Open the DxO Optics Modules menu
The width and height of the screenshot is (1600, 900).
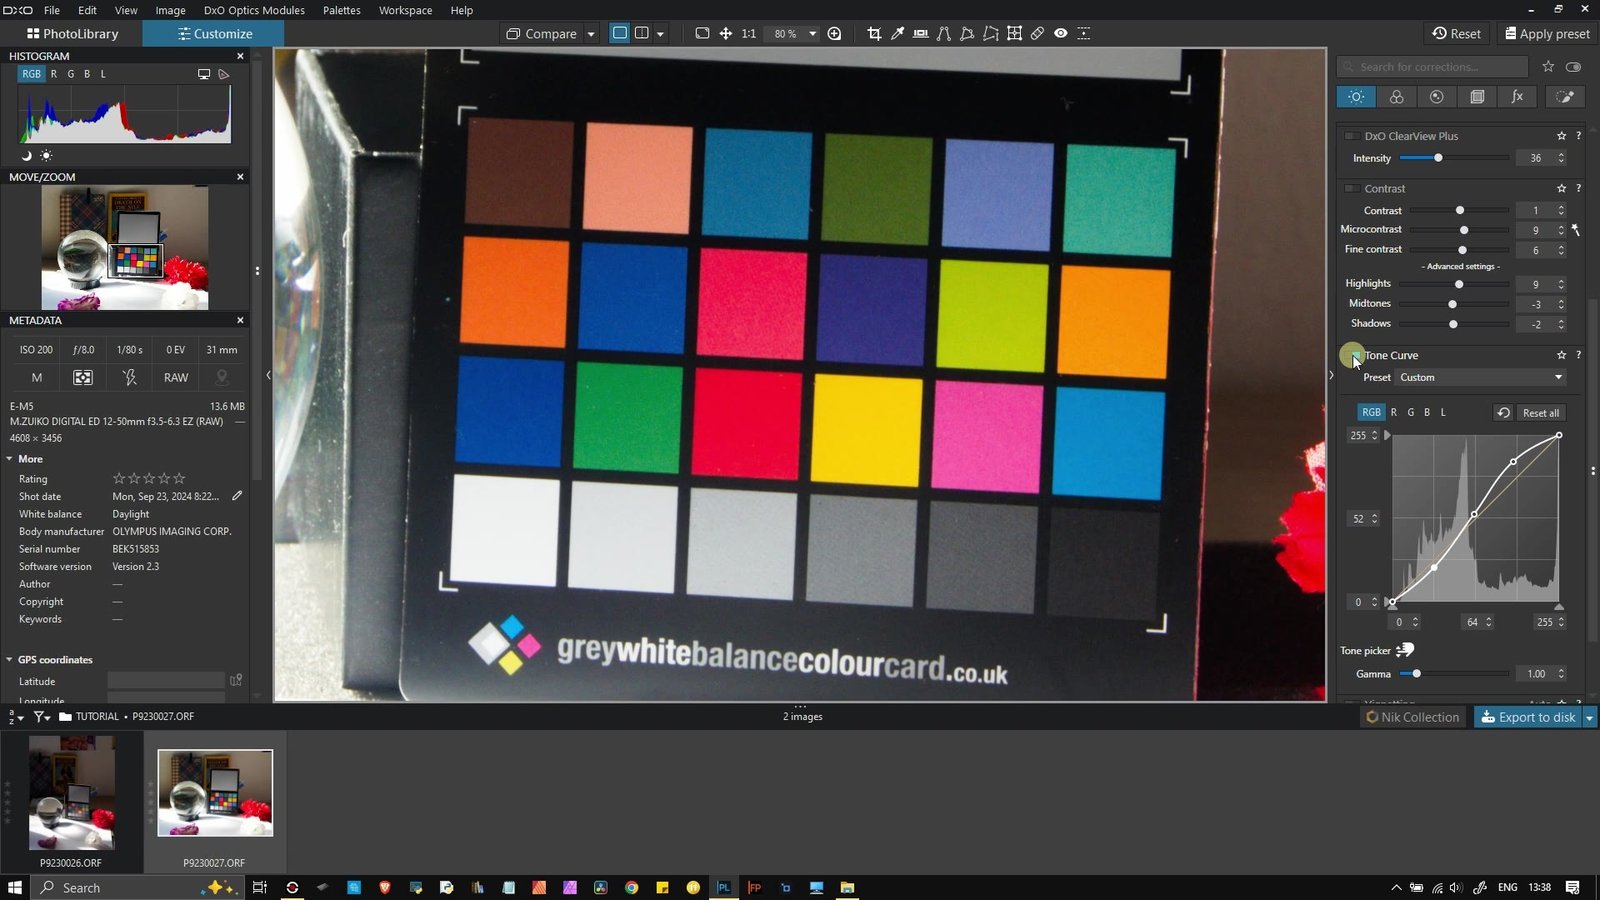click(254, 10)
